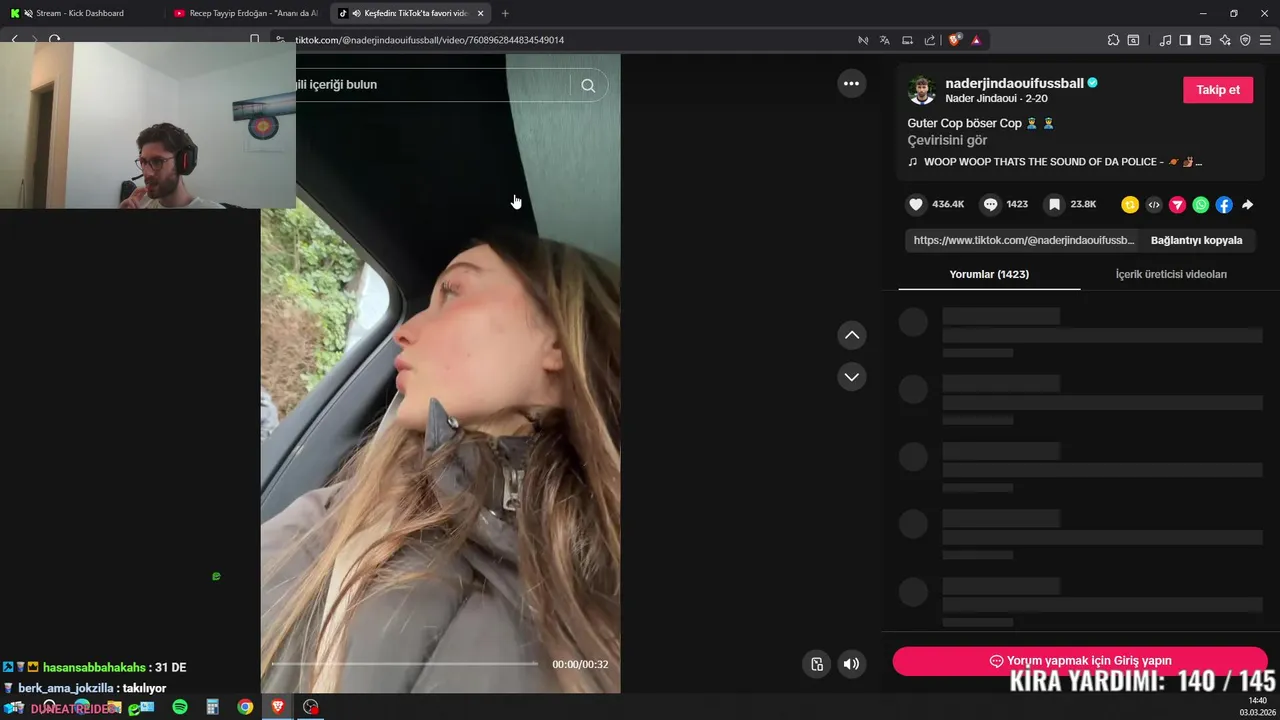Bookmark the video with the save icon
1280x720 pixels.
click(x=1054, y=204)
